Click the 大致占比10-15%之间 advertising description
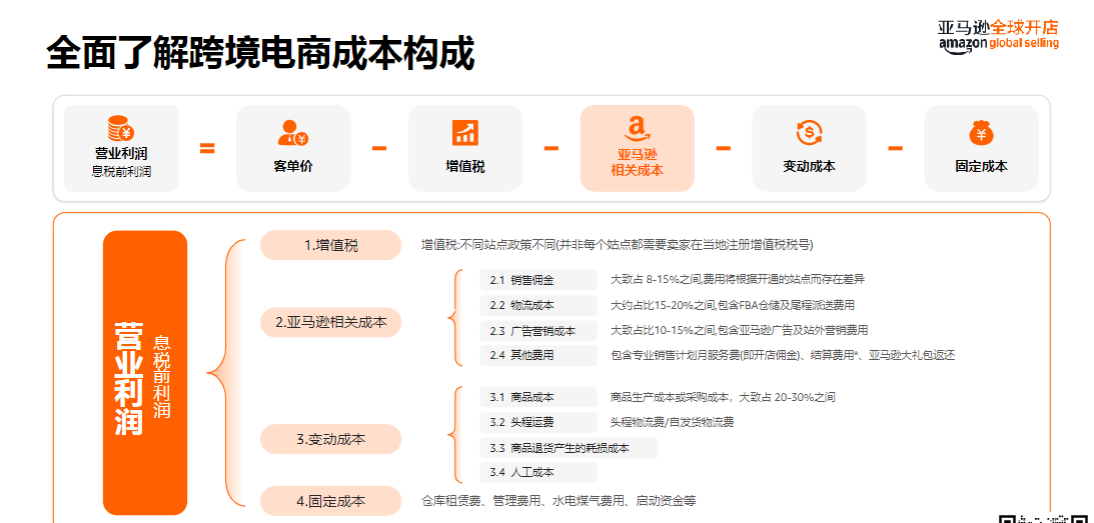 click(x=739, y=330)
